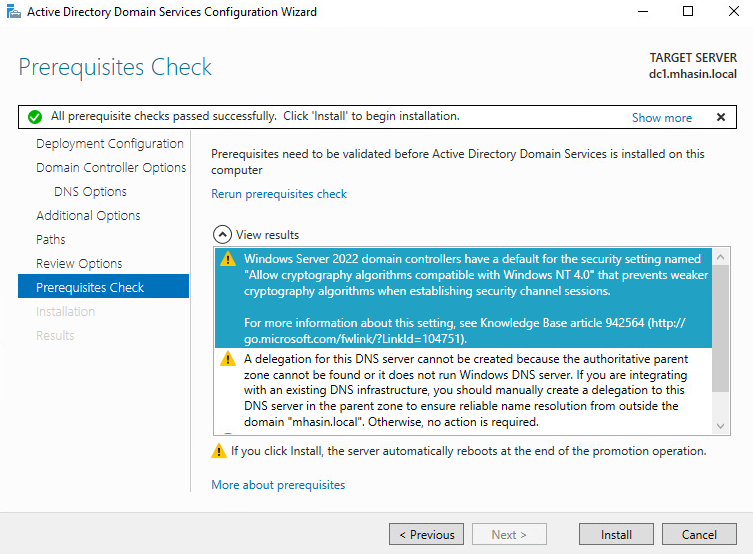This screenshot has width=753, height=554.
Task: Click the wizard app icon in title bar
Action: (x=14, y=11)
